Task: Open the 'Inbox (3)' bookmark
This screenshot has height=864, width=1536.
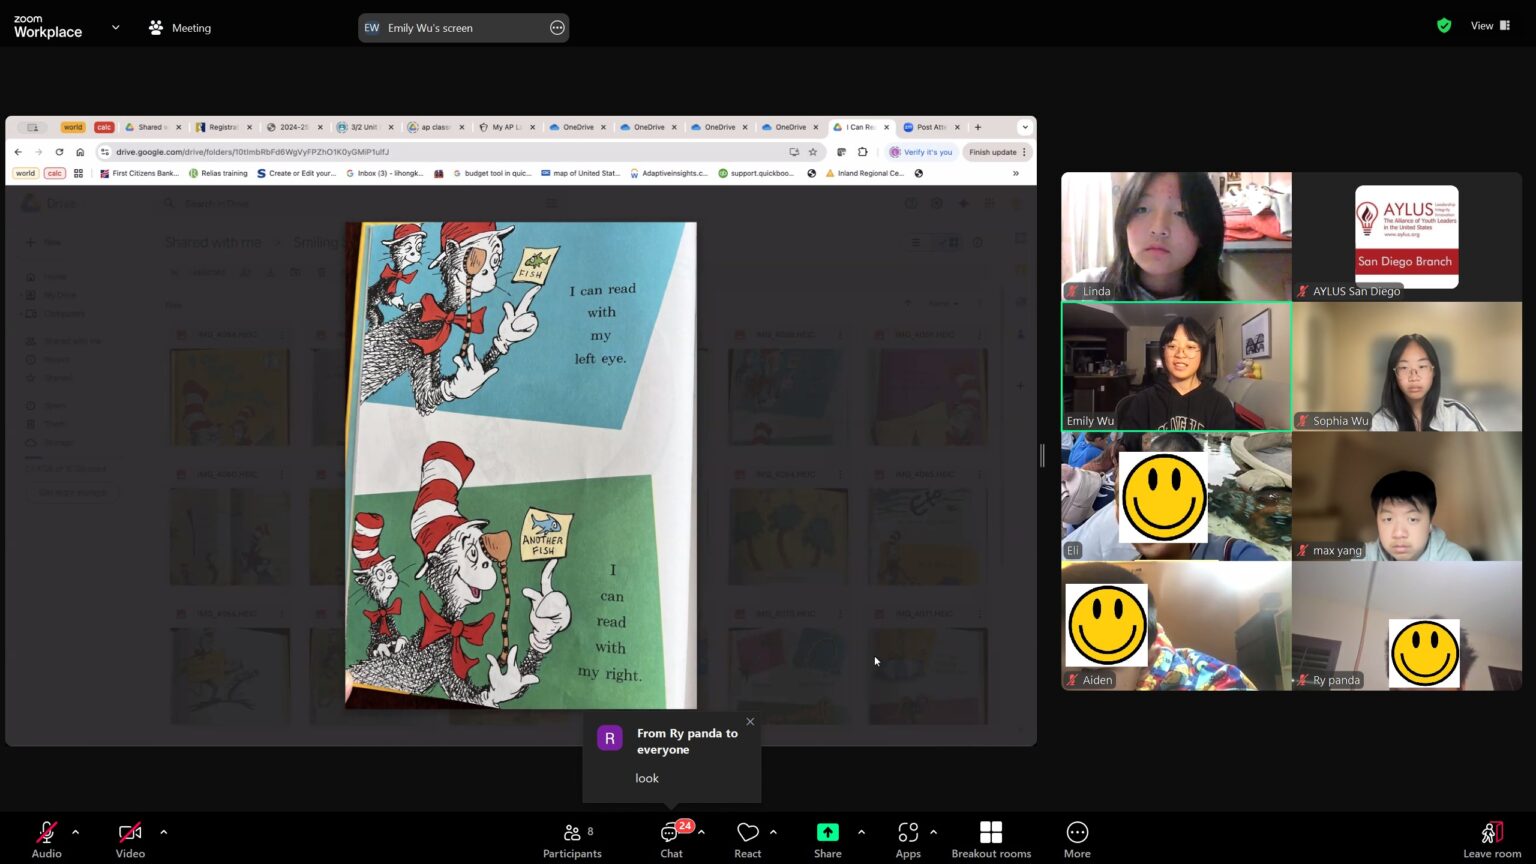Action: [x=384, y=173]
